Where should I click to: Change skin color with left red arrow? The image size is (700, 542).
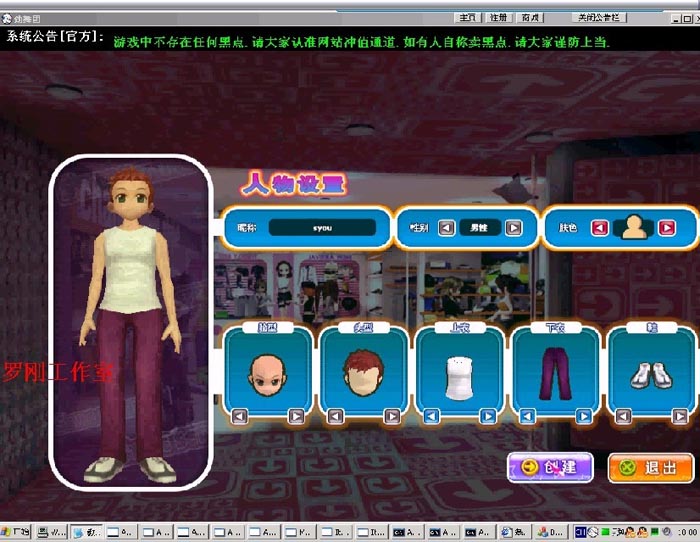599,228
